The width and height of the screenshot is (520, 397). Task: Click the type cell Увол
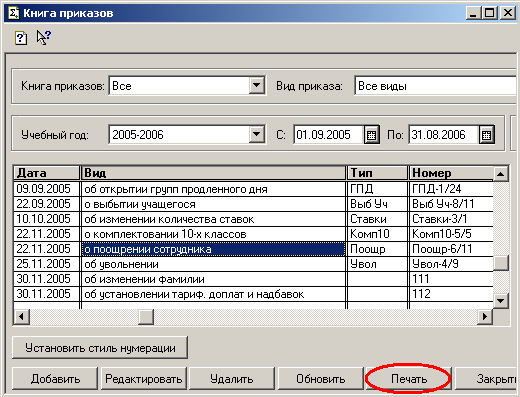[x=378, y=264]
